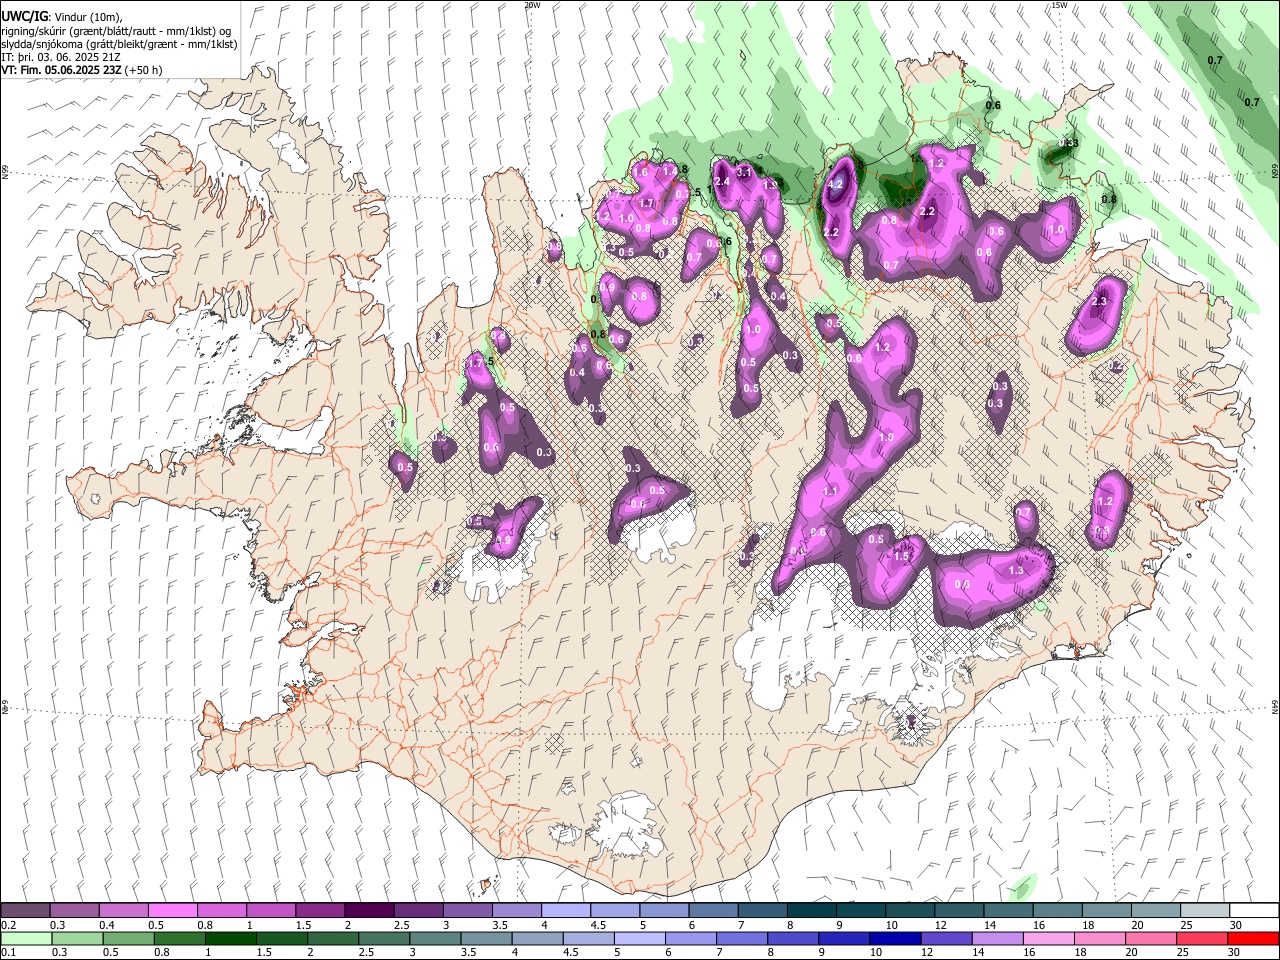Pick the pale green 0.1 swatch in lower legend
The image size is (1280, 960).
click(x=26, y=938)
